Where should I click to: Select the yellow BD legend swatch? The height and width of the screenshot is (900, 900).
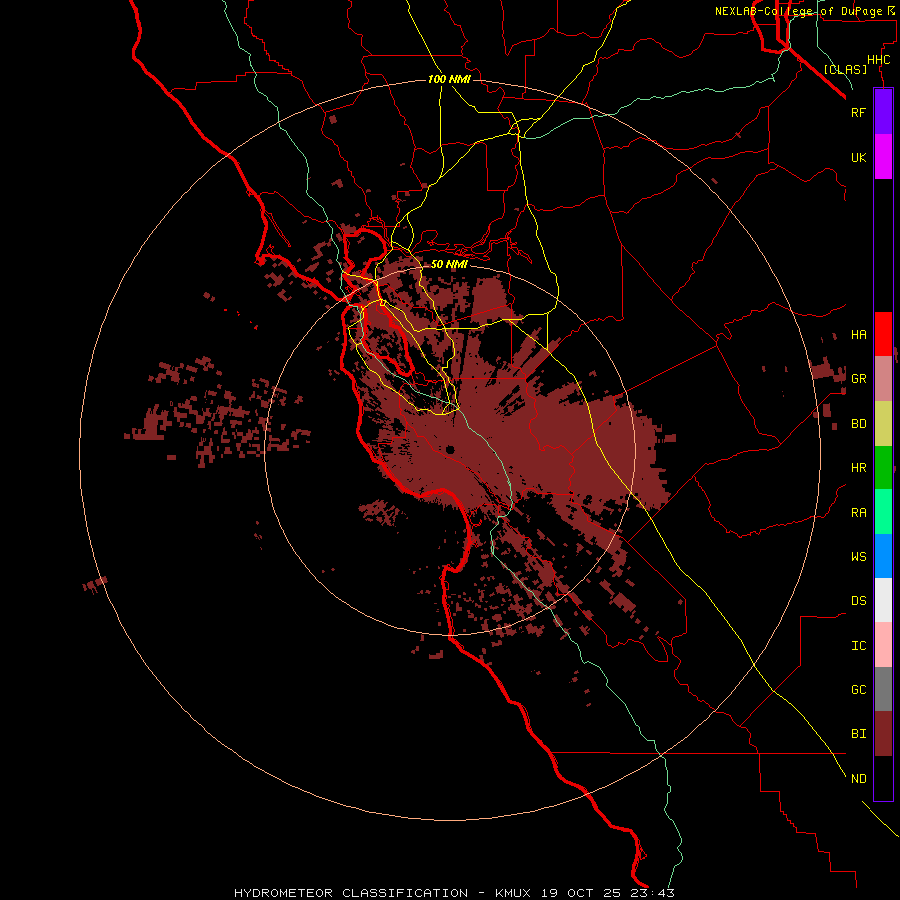tap(883, 424)
